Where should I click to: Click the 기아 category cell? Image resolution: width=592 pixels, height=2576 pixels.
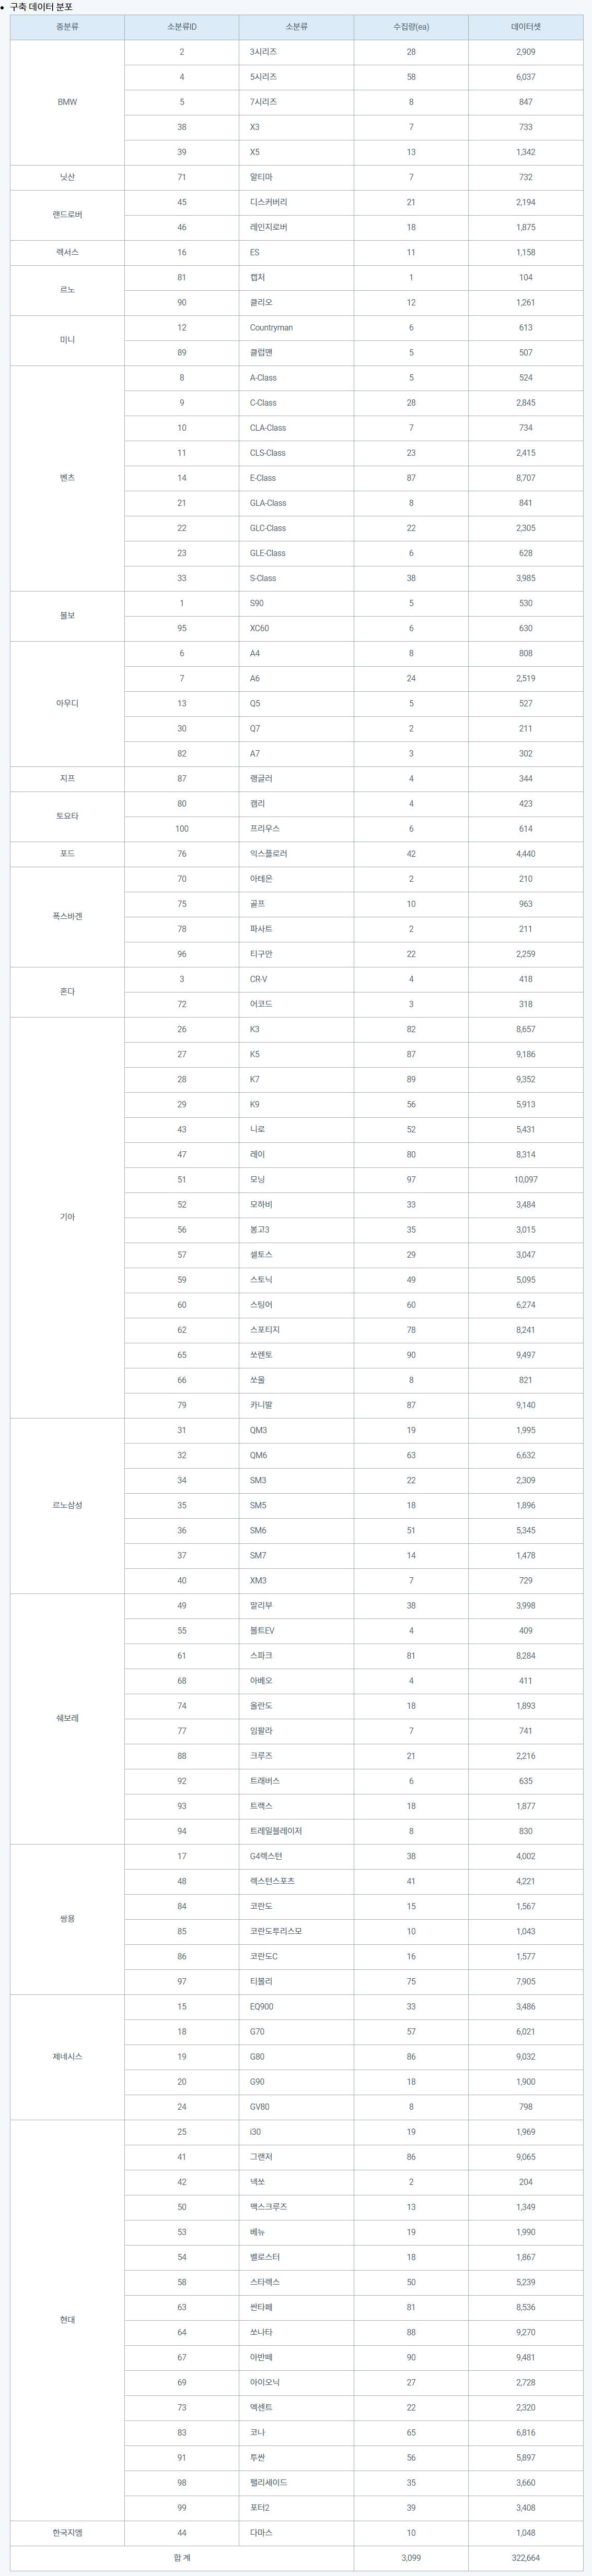67,1217
